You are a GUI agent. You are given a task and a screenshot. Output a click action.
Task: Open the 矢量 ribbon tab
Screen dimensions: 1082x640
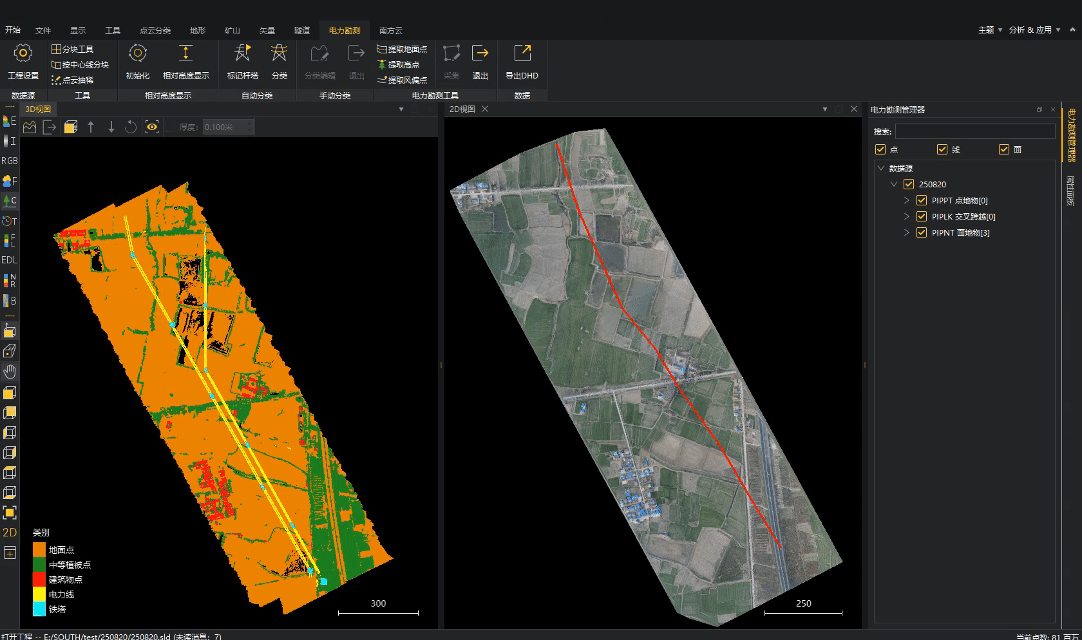[x=267, y=31]
